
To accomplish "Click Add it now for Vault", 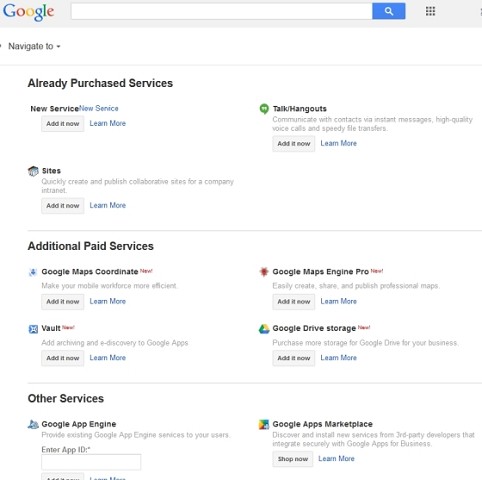I will coord(63,358).
